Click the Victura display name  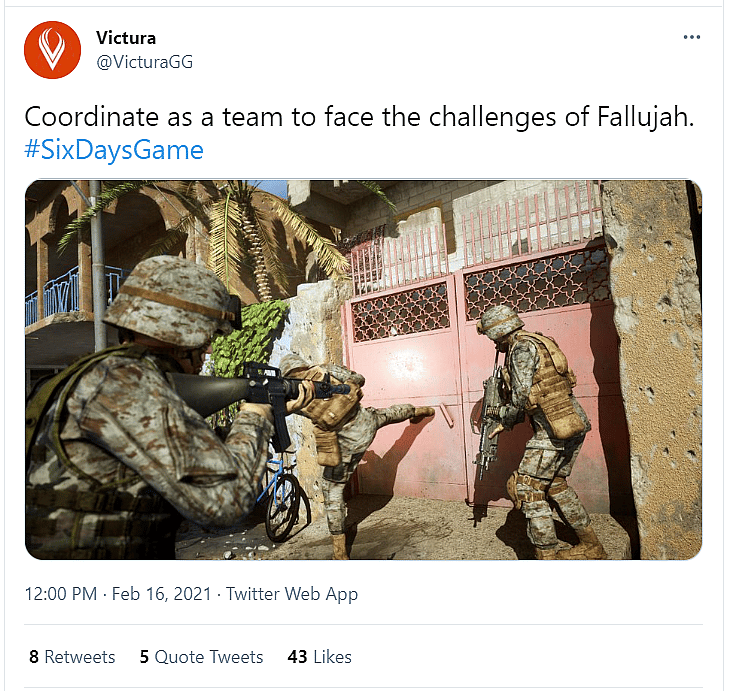(126, 38)
